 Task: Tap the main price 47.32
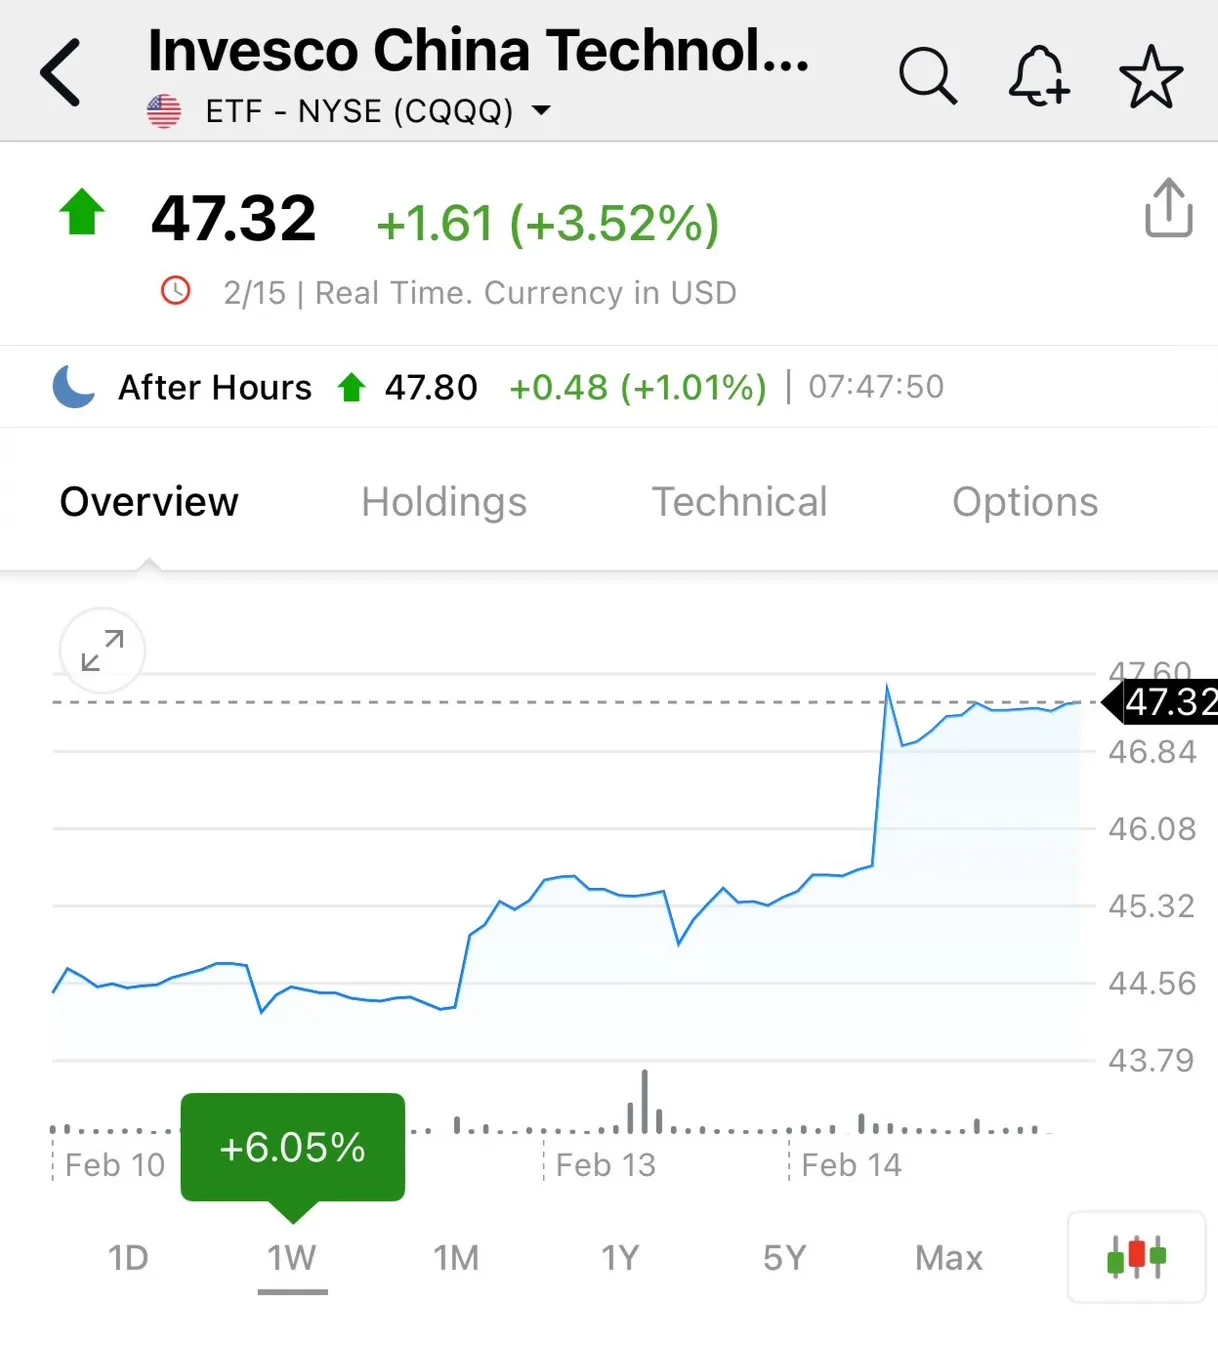click(234, 218)
